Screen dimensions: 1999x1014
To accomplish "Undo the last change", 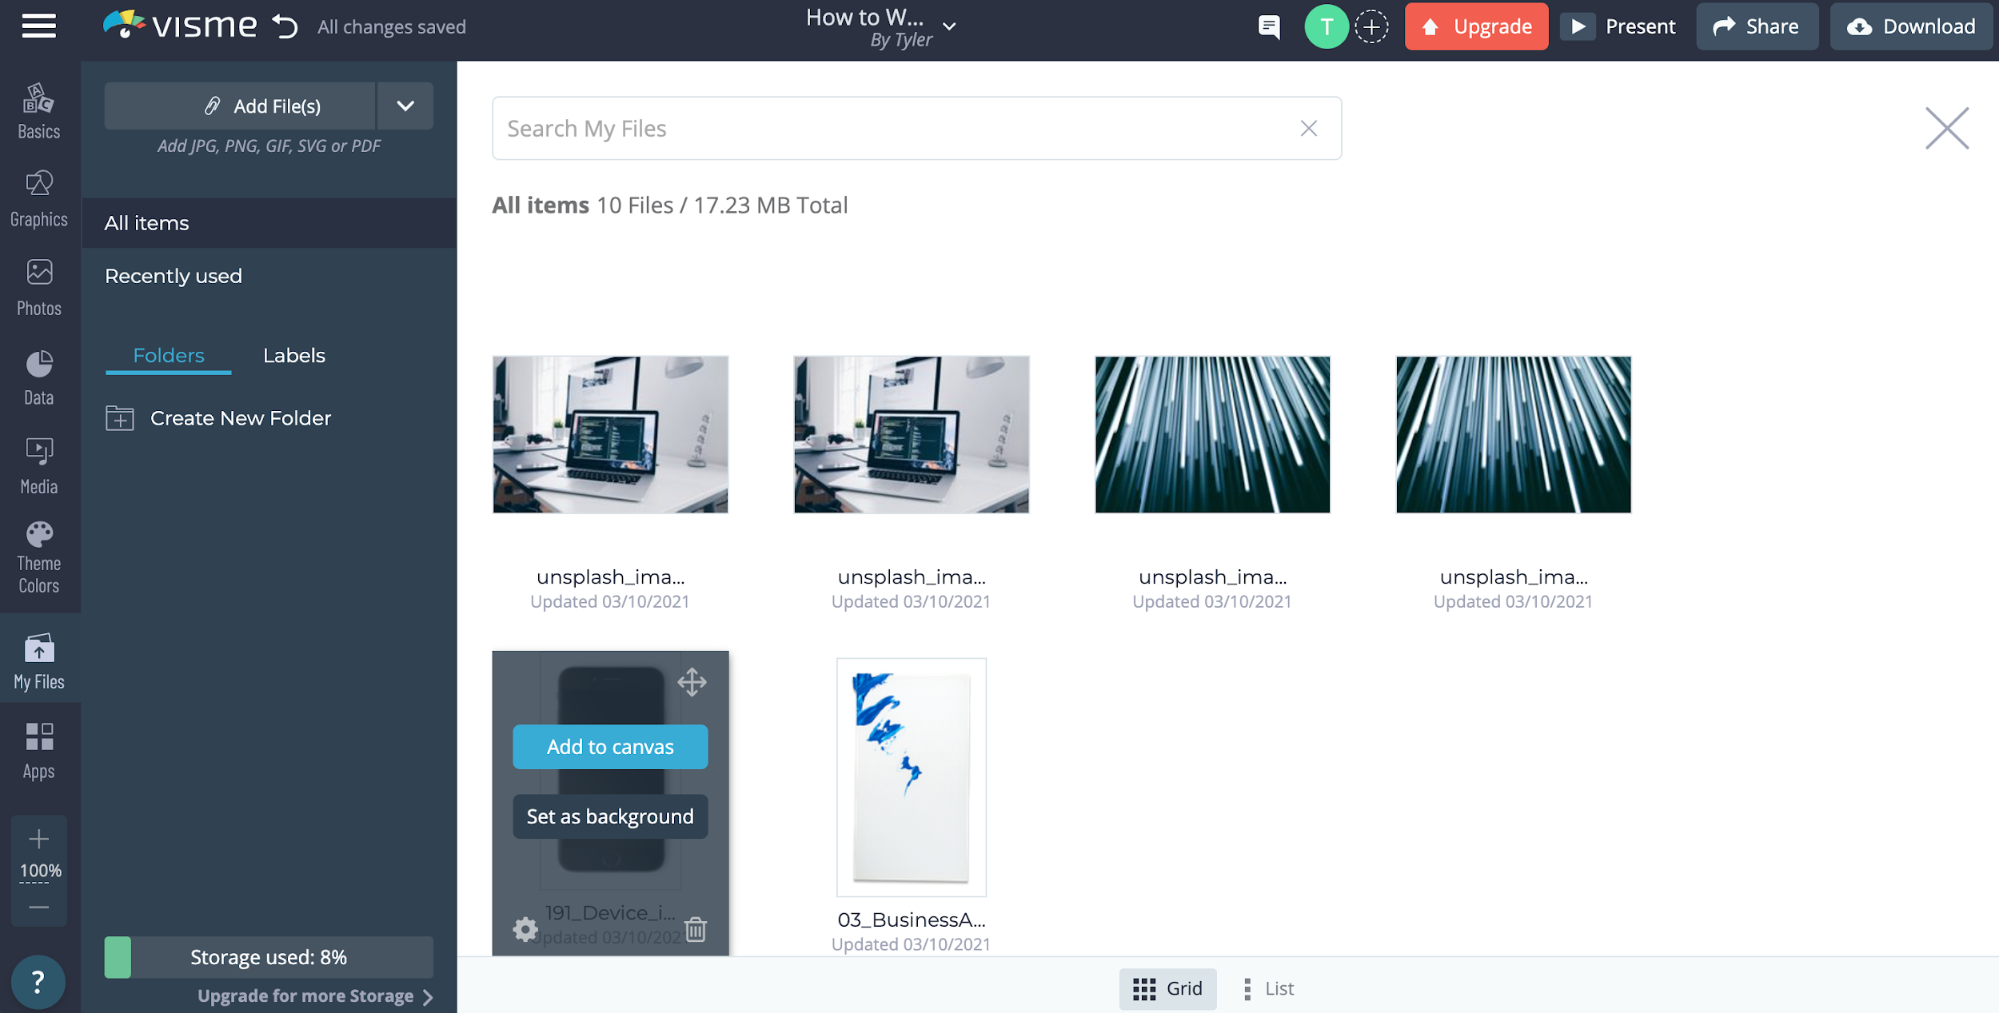I will 286,26.
